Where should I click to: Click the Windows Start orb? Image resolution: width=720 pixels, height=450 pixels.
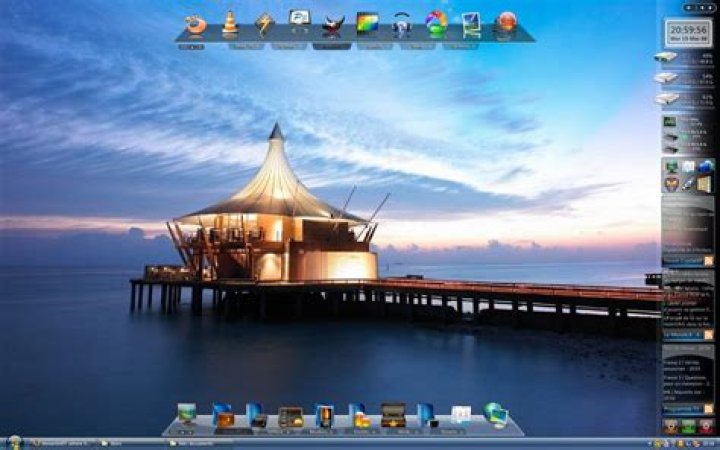point(15,443)
